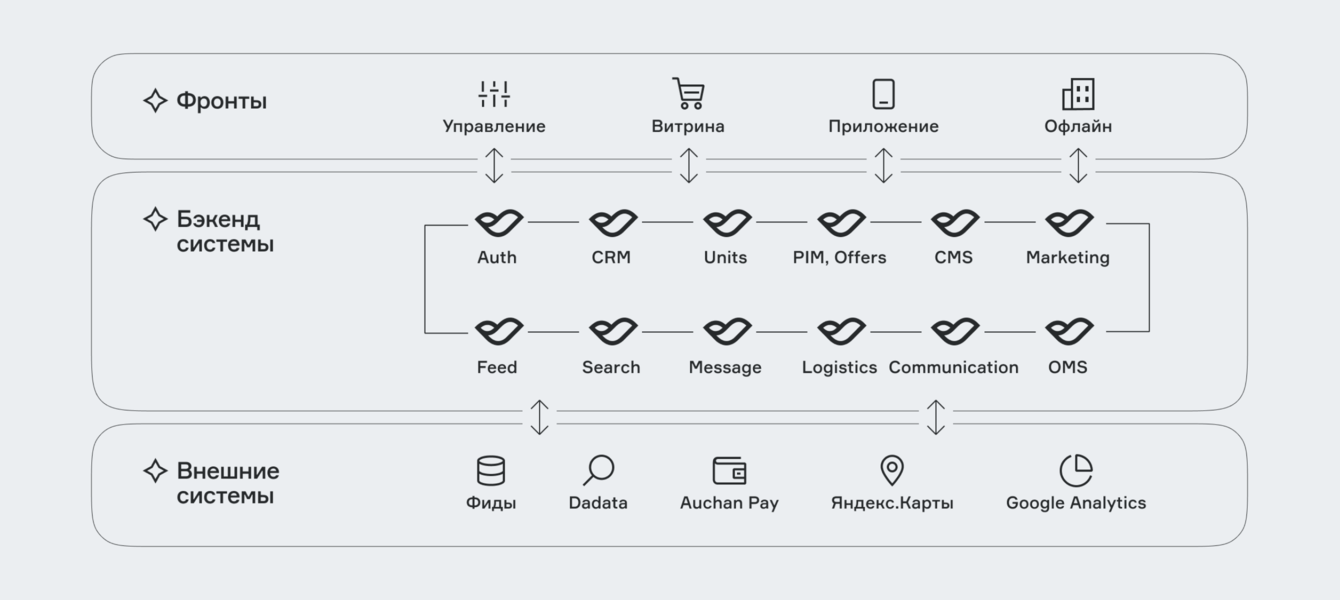The image size is (1340, 600).
Task: Click the Auchan Pay wallet icon
Action: click(x=729, y=470)
